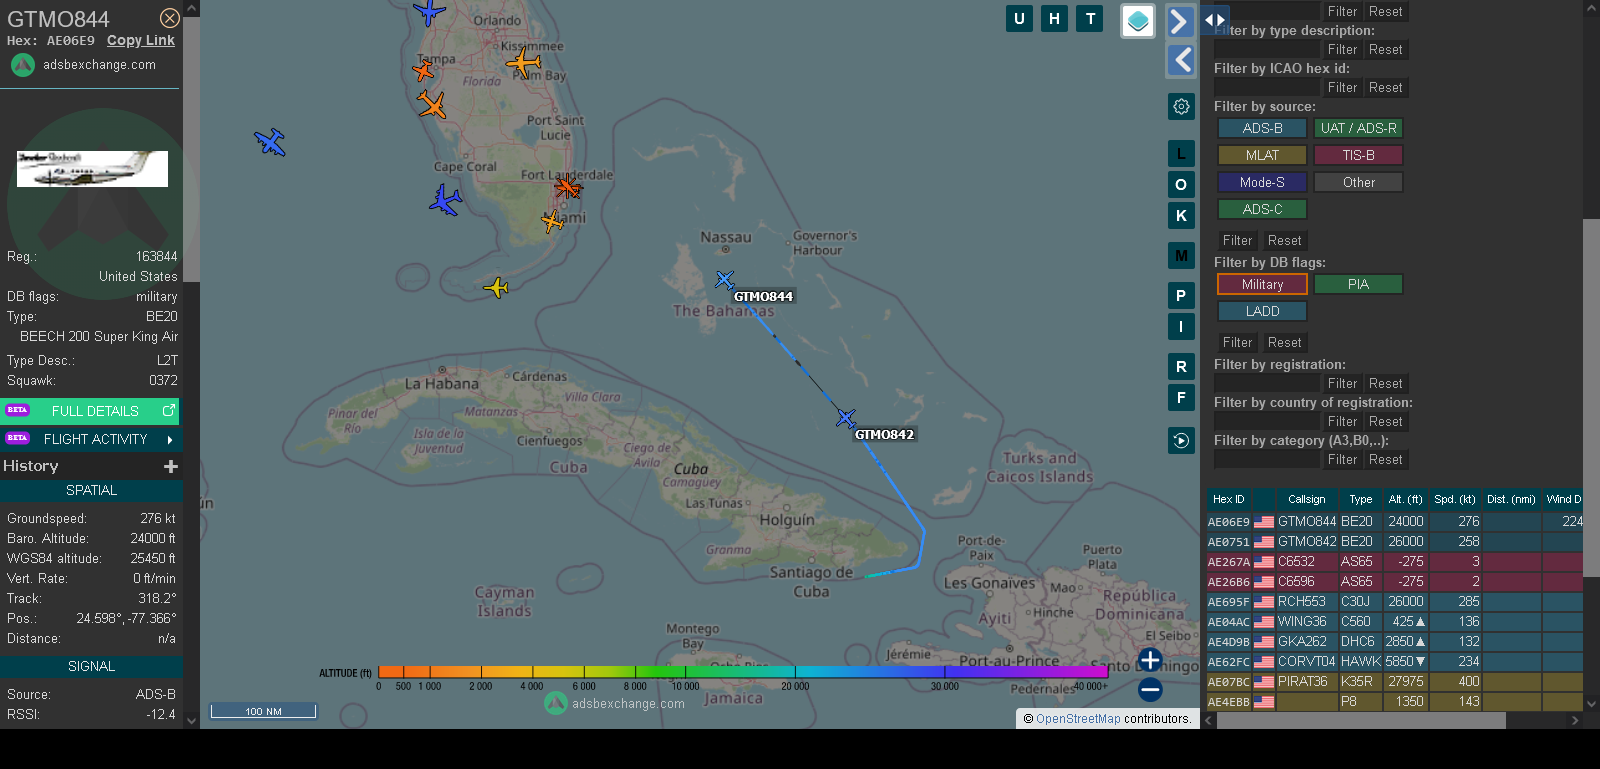Sort table by Spd. (kt) column header
Image resolution: width=1600 pixels, height=769 pixels.
coord(1454,499)
